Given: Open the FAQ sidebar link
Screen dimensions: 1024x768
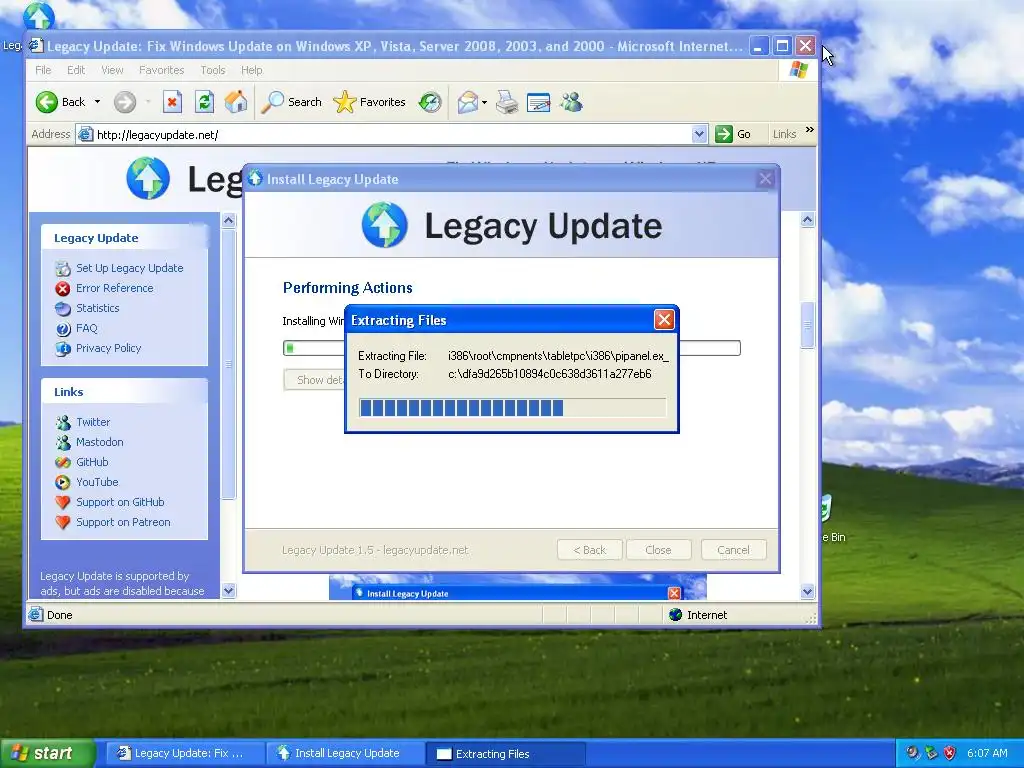Looking at the screenshot, I should tap(86, 328).
